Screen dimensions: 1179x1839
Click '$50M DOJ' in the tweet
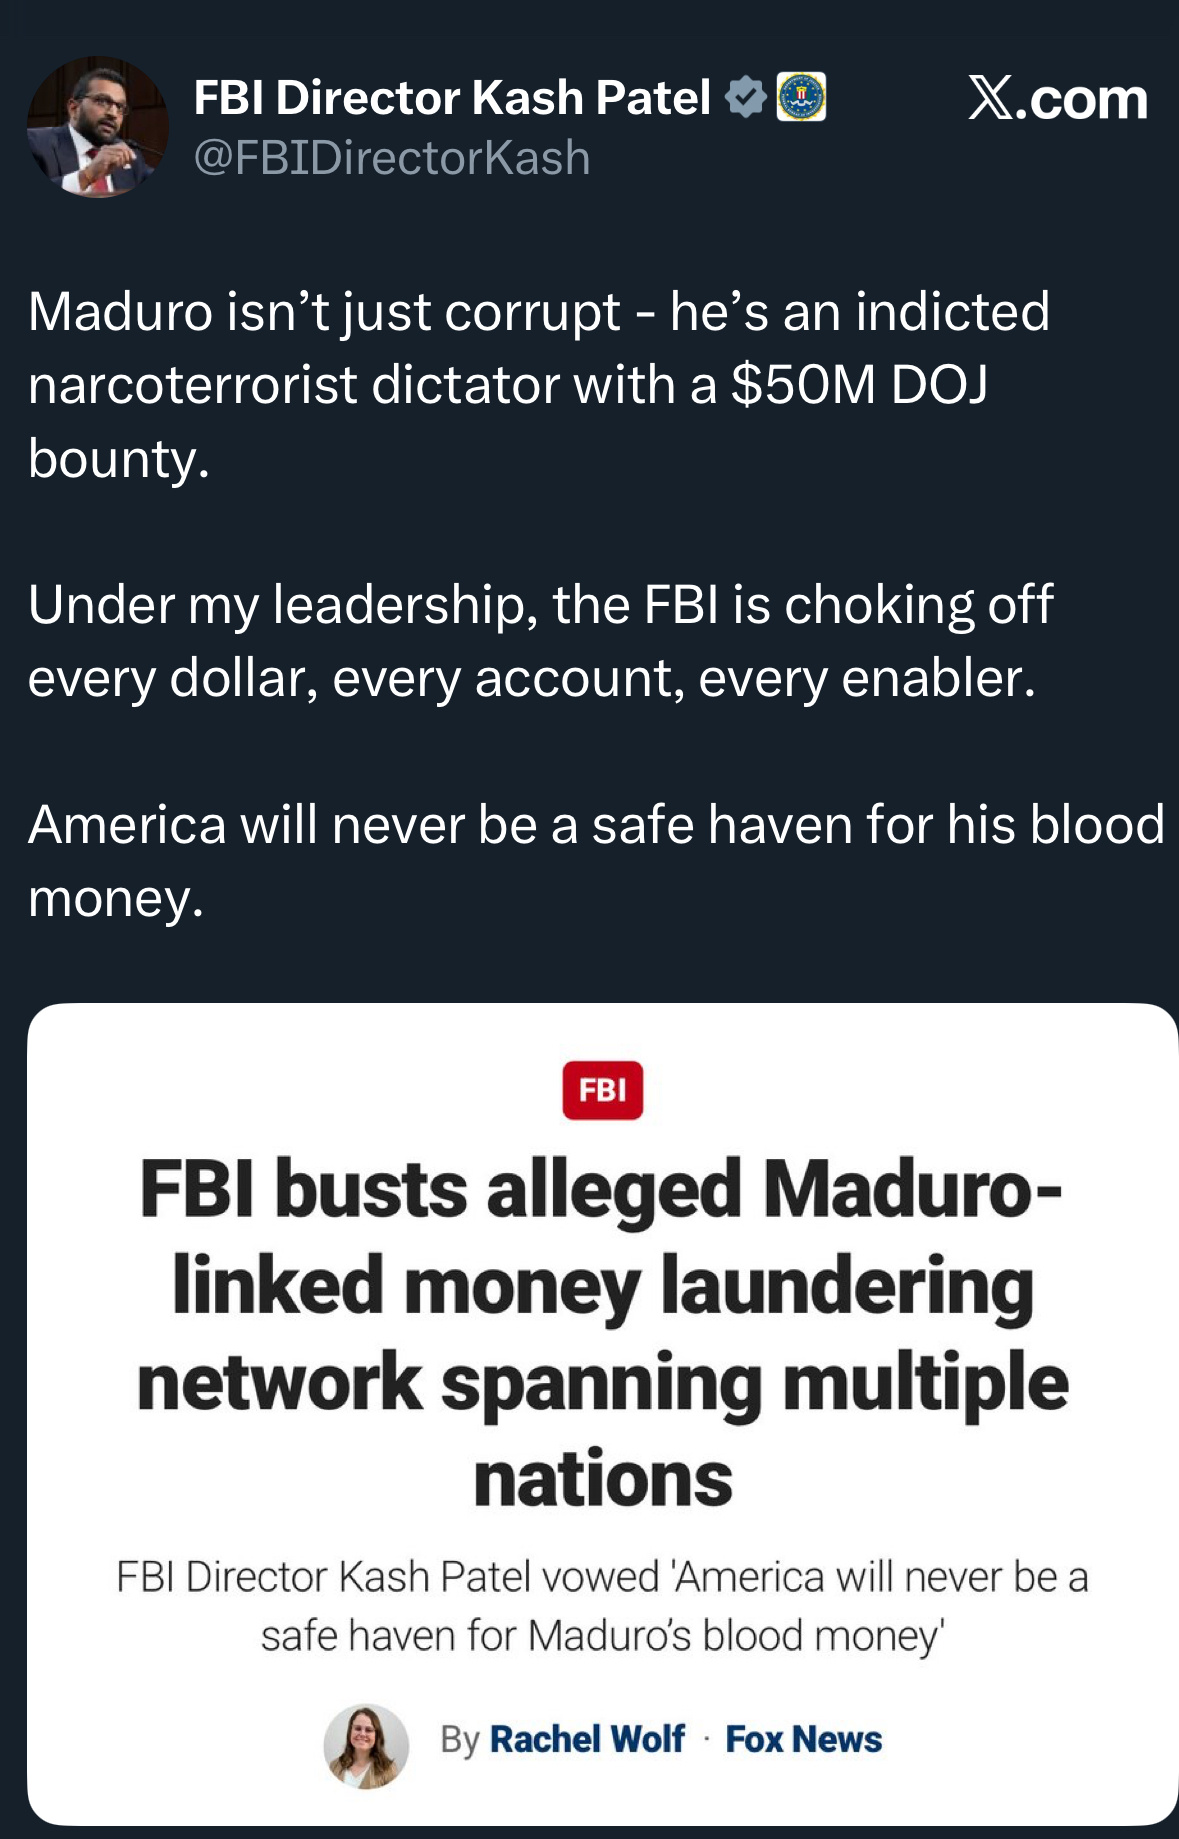859,385
